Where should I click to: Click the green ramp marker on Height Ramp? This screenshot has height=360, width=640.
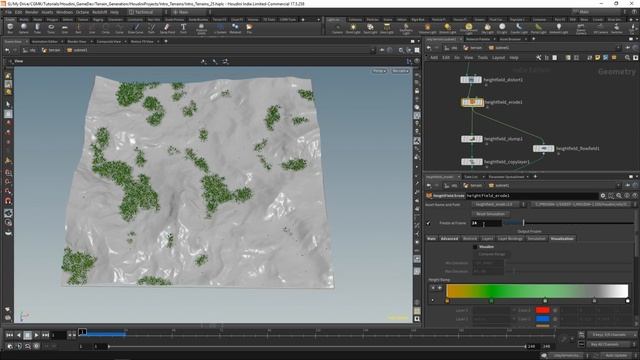[x=491, y=301]
